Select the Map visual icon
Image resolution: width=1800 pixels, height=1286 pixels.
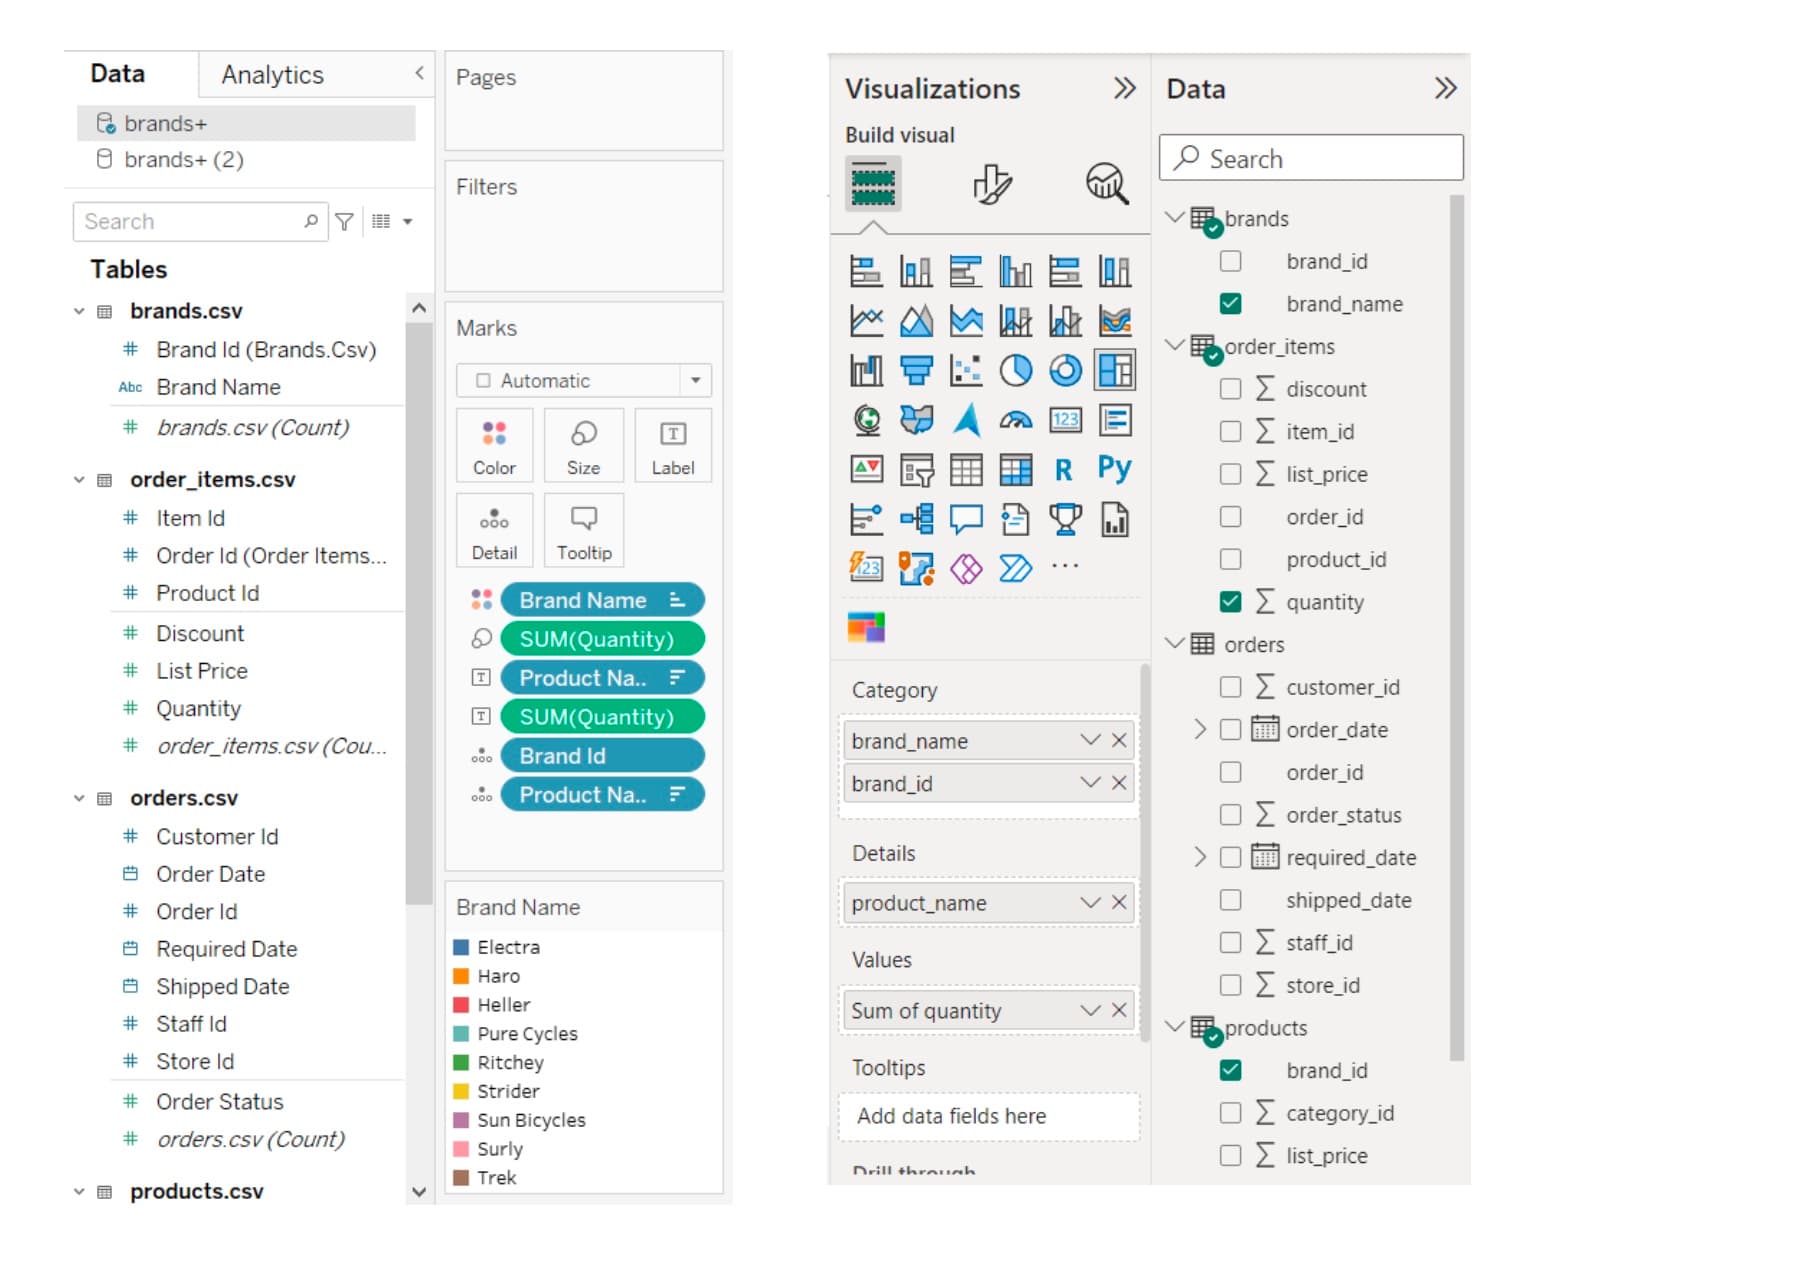pyautogui.click(x=866, y=420)
